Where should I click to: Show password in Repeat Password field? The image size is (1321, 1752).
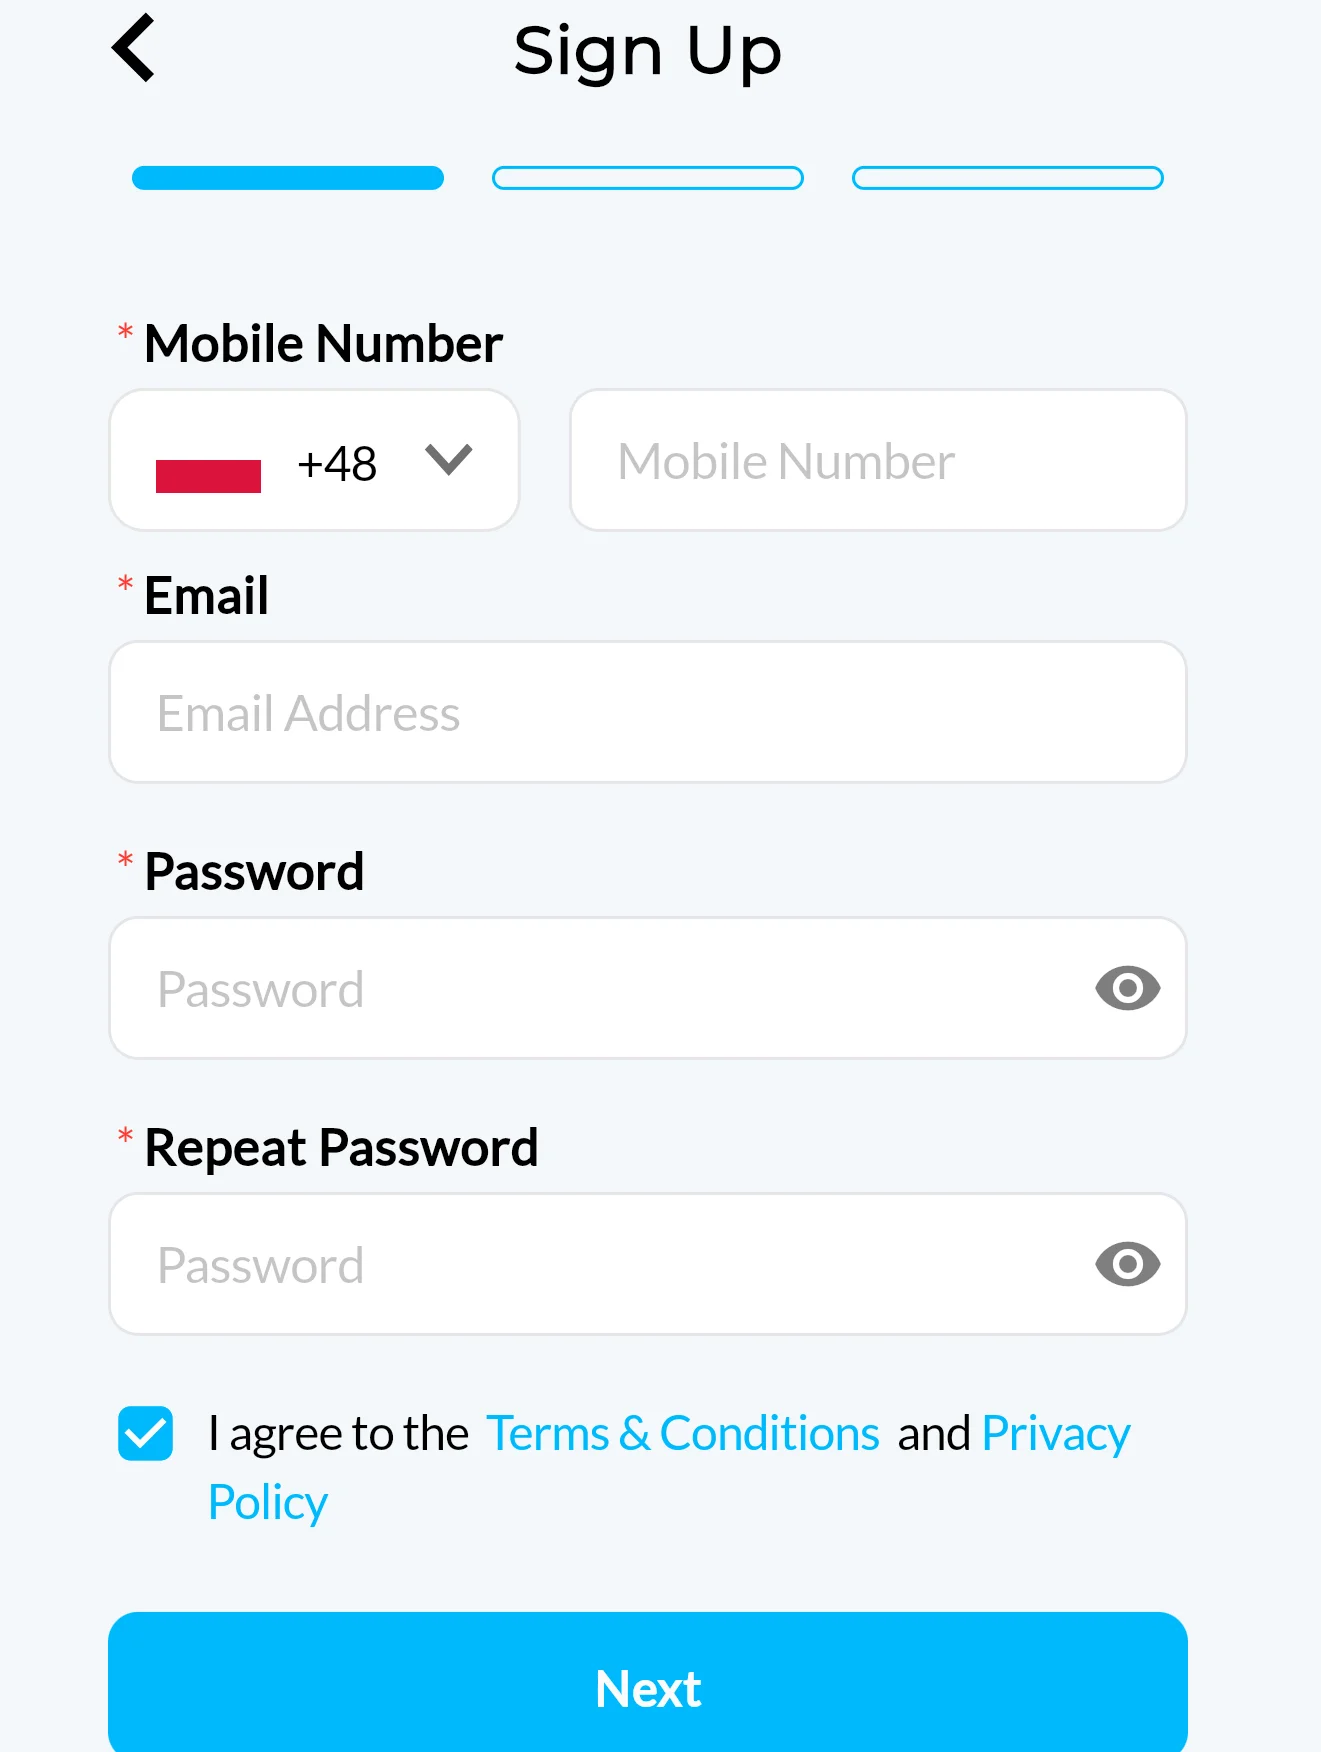coord(1127,1265)
